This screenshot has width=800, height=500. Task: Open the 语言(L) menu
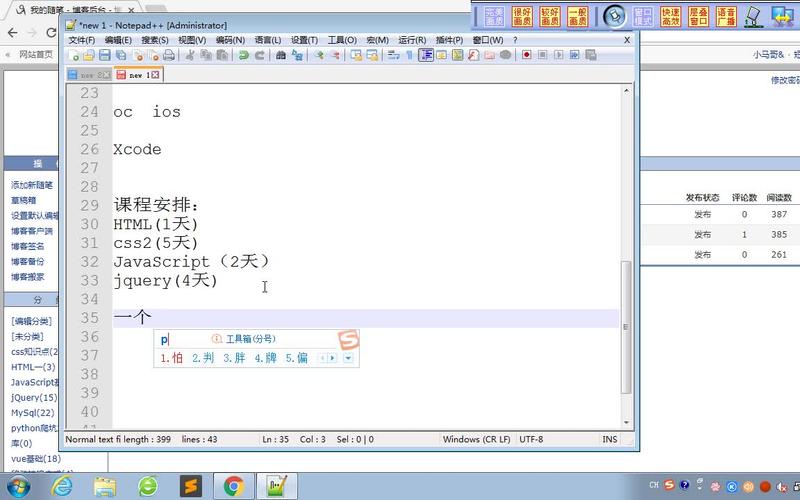point(268,40)
